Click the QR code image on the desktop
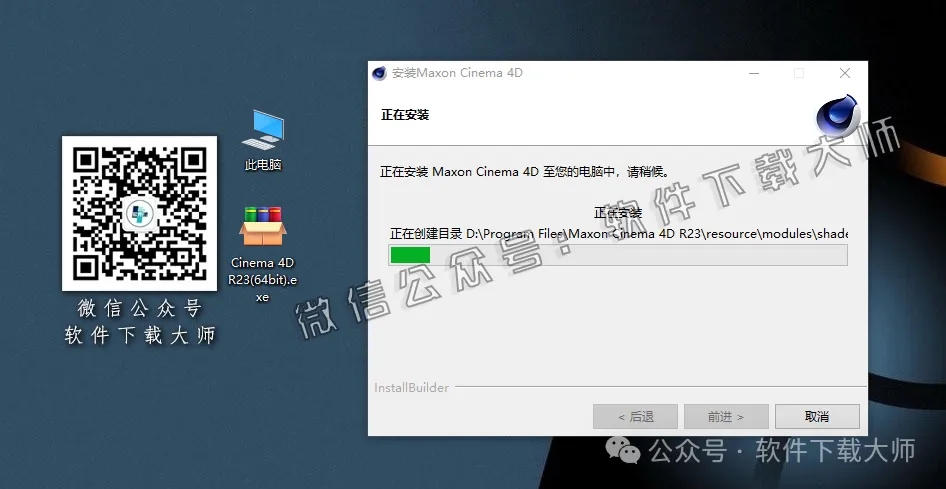The height and width of the screenshot is (489, 946). [x=139, y=213]
